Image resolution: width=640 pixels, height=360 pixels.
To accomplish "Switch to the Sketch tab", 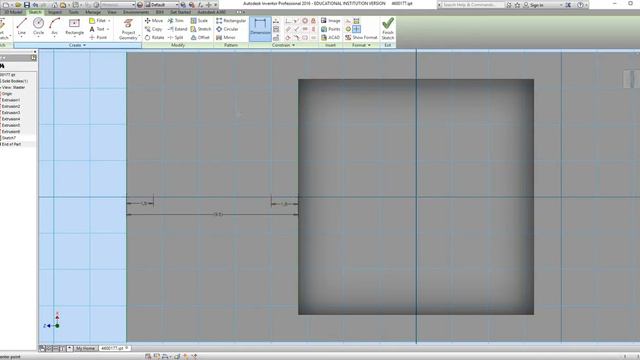I will click(x=35, y=12).
